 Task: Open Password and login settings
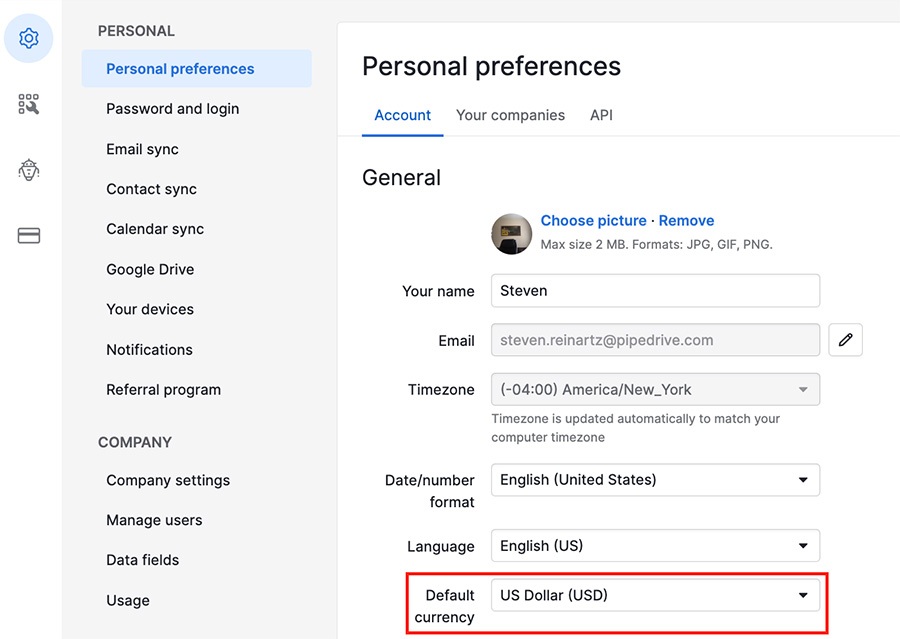coord(172,109)
